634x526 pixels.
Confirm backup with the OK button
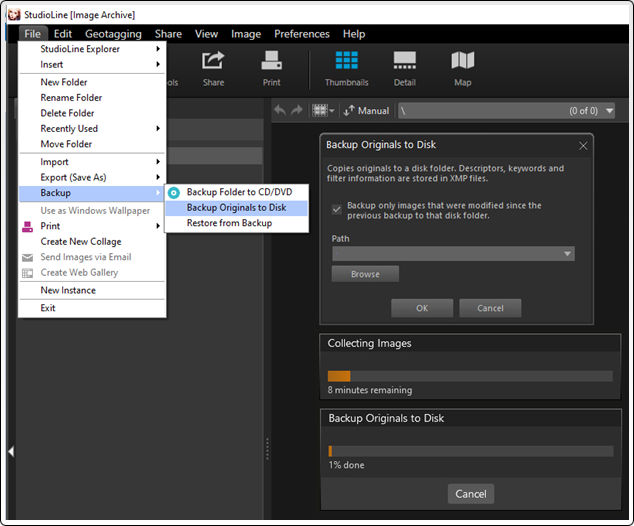[421, 308]
